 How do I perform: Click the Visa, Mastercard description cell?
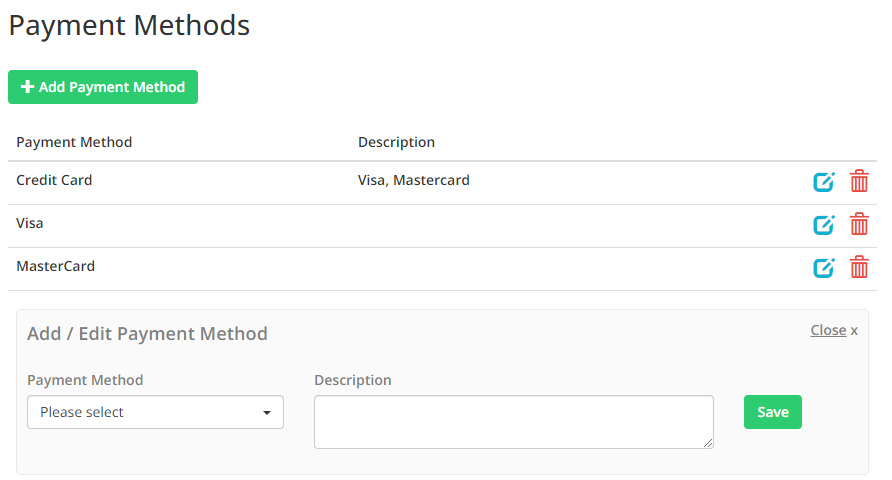413,181
